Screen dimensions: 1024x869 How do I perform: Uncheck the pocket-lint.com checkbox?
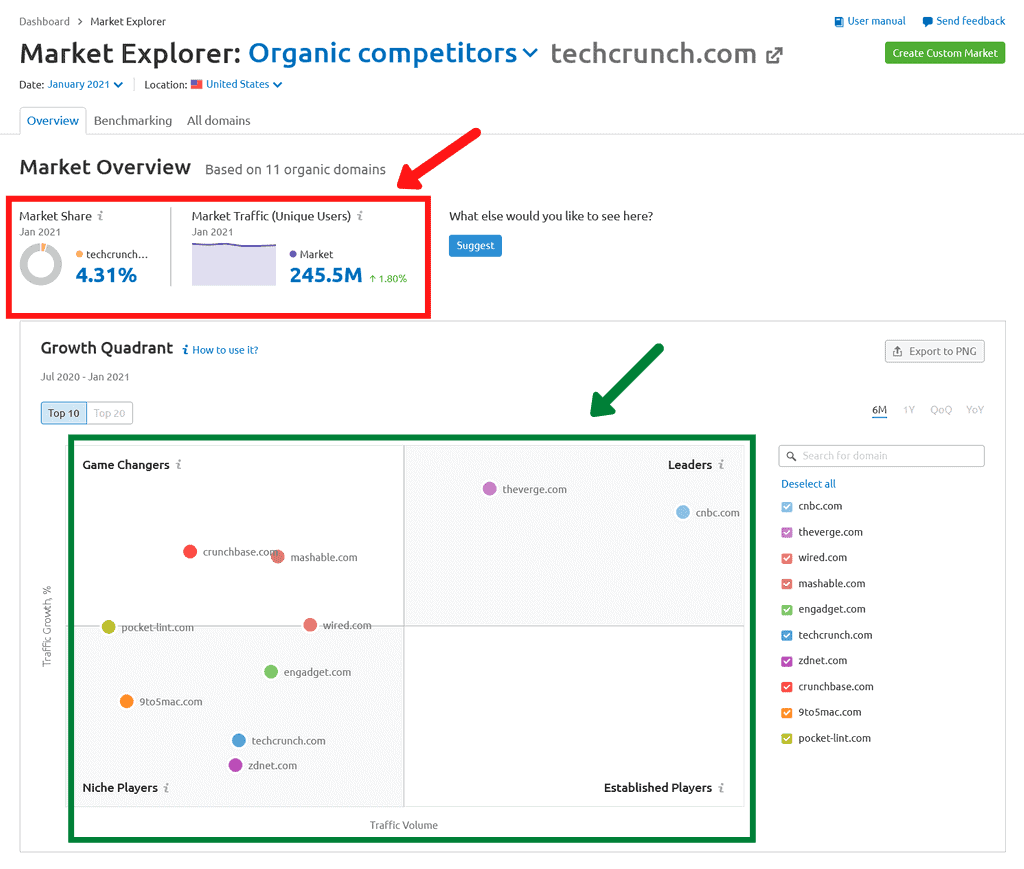787,739
